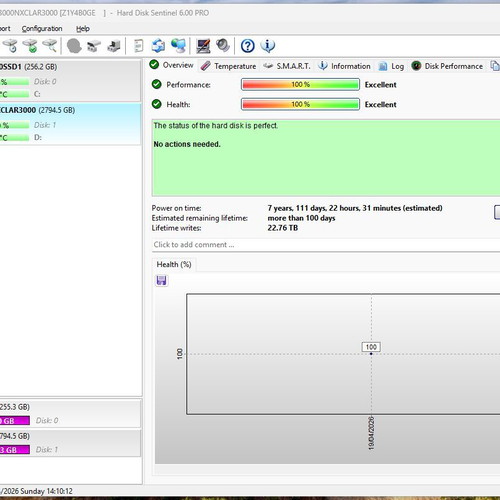This screenshot has height=500, width=500.
Task: Click the 22.76 TB lifetime writes value
Action: [x=282, y=228]
